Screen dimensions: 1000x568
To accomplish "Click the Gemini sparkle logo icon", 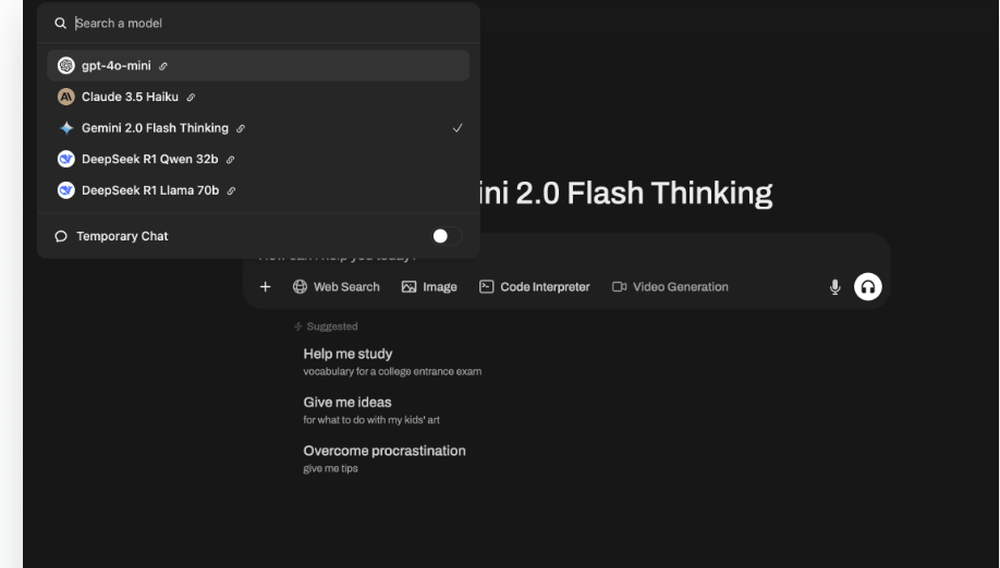I will [x=66, y=128].
